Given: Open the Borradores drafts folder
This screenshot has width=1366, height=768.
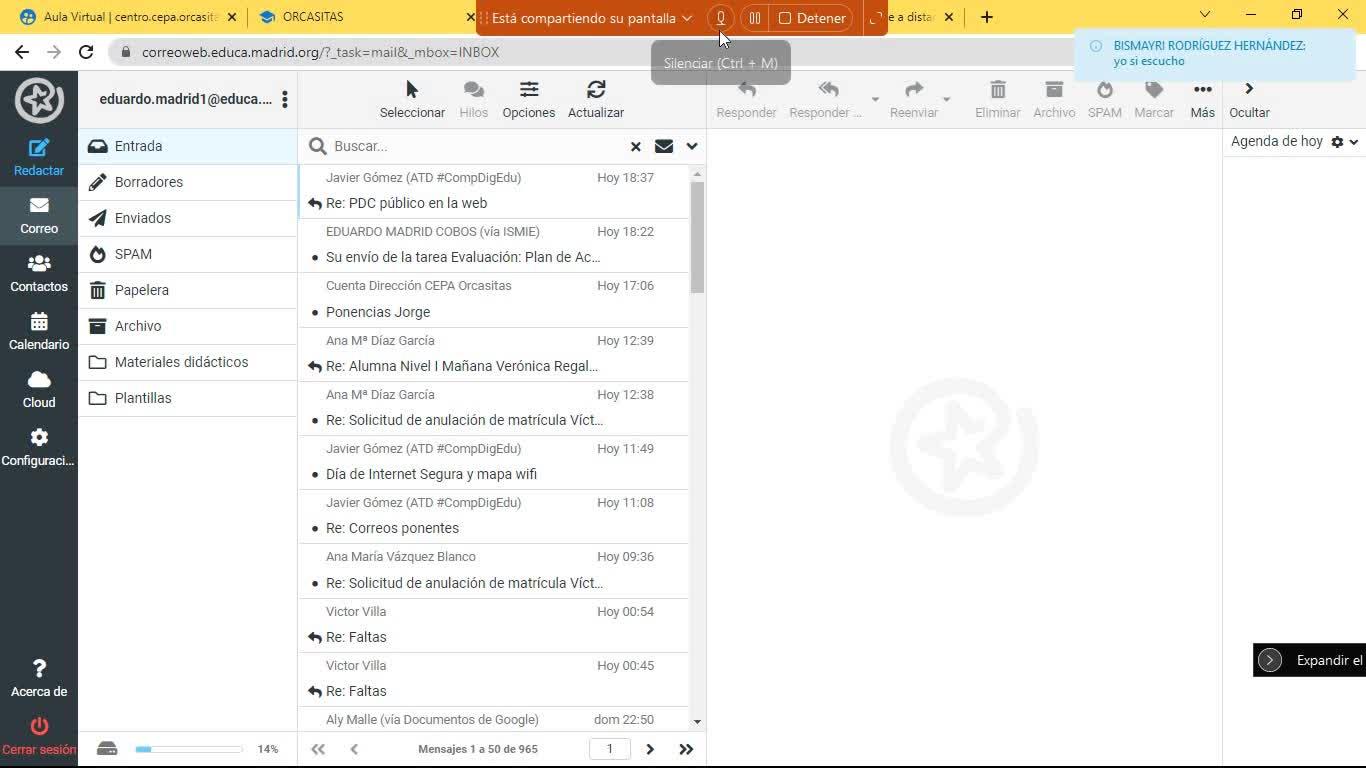Looking at the screenshot, I should point(188,182).
